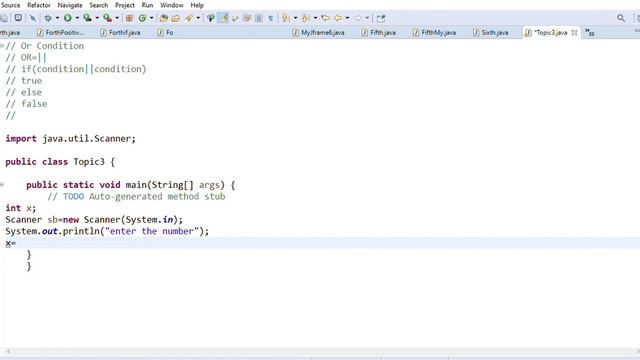Switch to the Fifth.java tab
Image resolution: width=640 pixels, height=360 pixels.
point(378,32)
